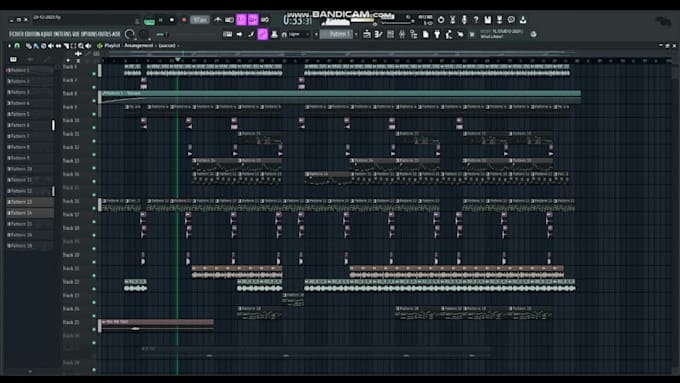Image resolution: width=680 pixels, height=383 pixels.
Task: Open the Mixer window icon
Action: point(402,34)
